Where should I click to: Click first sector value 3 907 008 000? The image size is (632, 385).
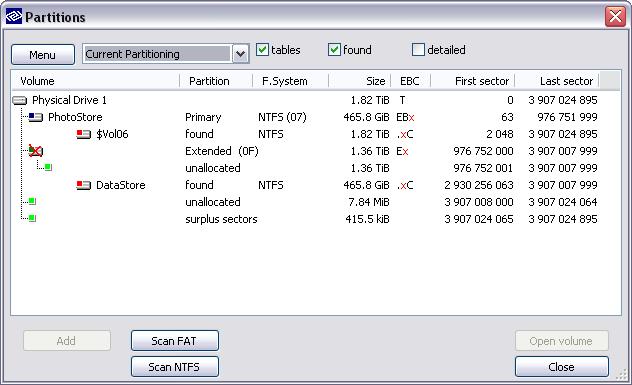click(x=479, y=202)
